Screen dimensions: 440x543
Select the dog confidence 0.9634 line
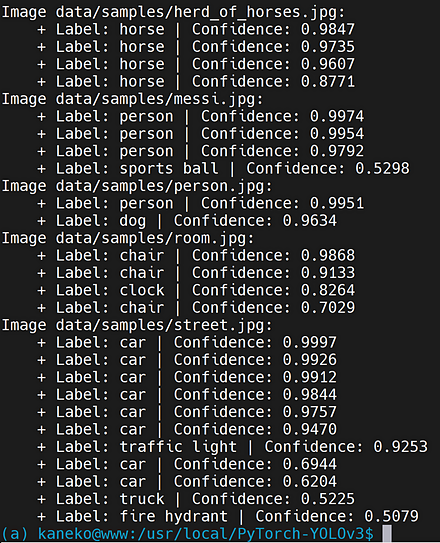click(187, 221)
